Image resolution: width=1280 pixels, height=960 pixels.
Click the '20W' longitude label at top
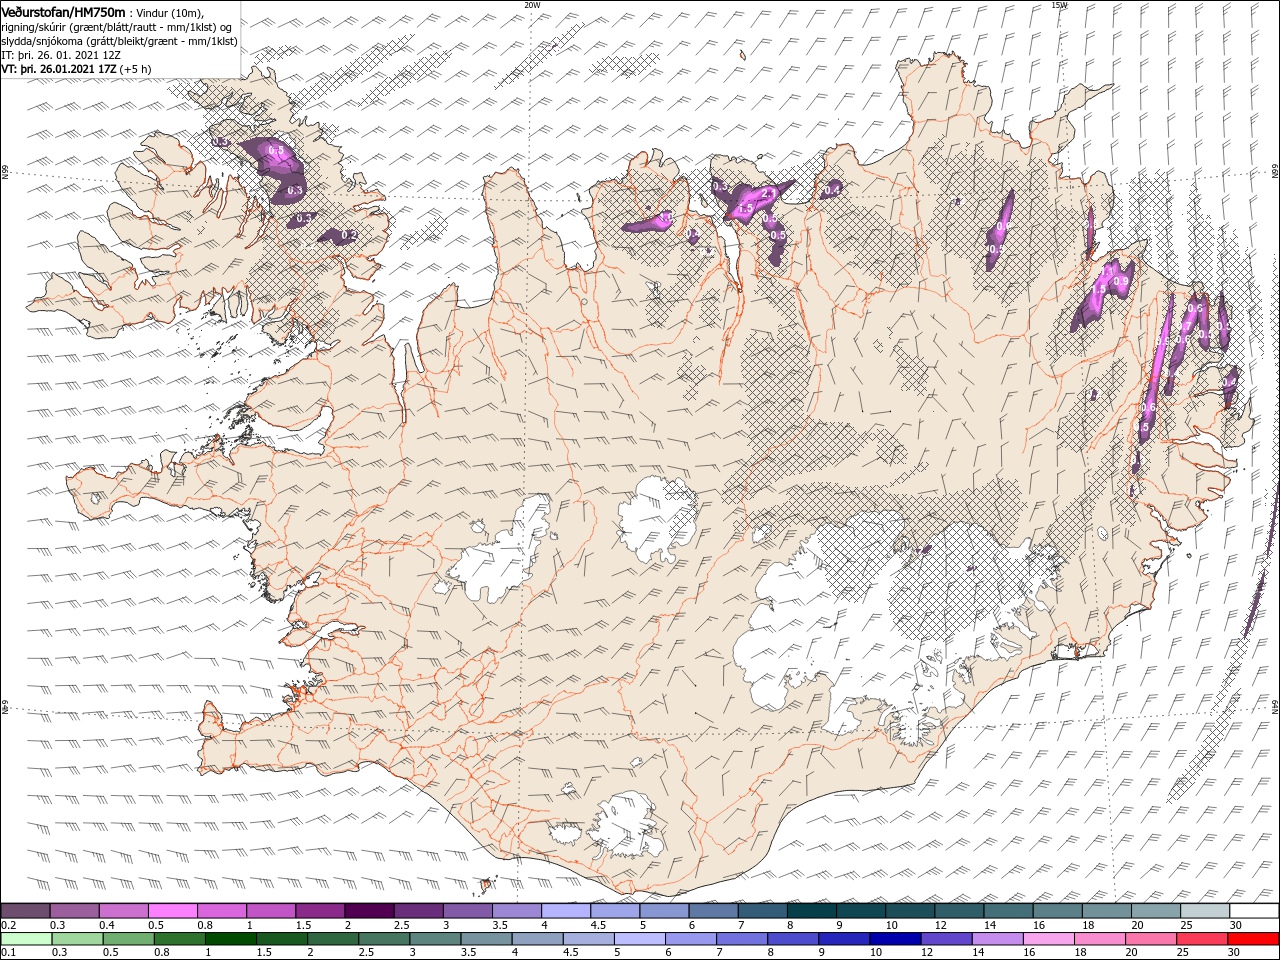pyautogui.click(x=532, y=5)
